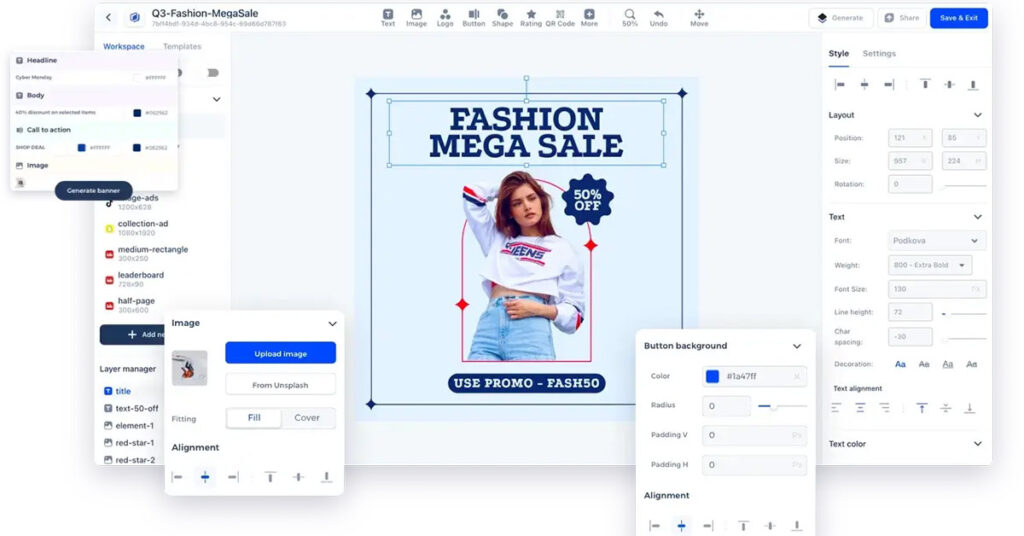Image resolution: width=1024 pixels, height=536 pixels.
Task: Open the Font dropdown showing Podkova
Action: 936,240
